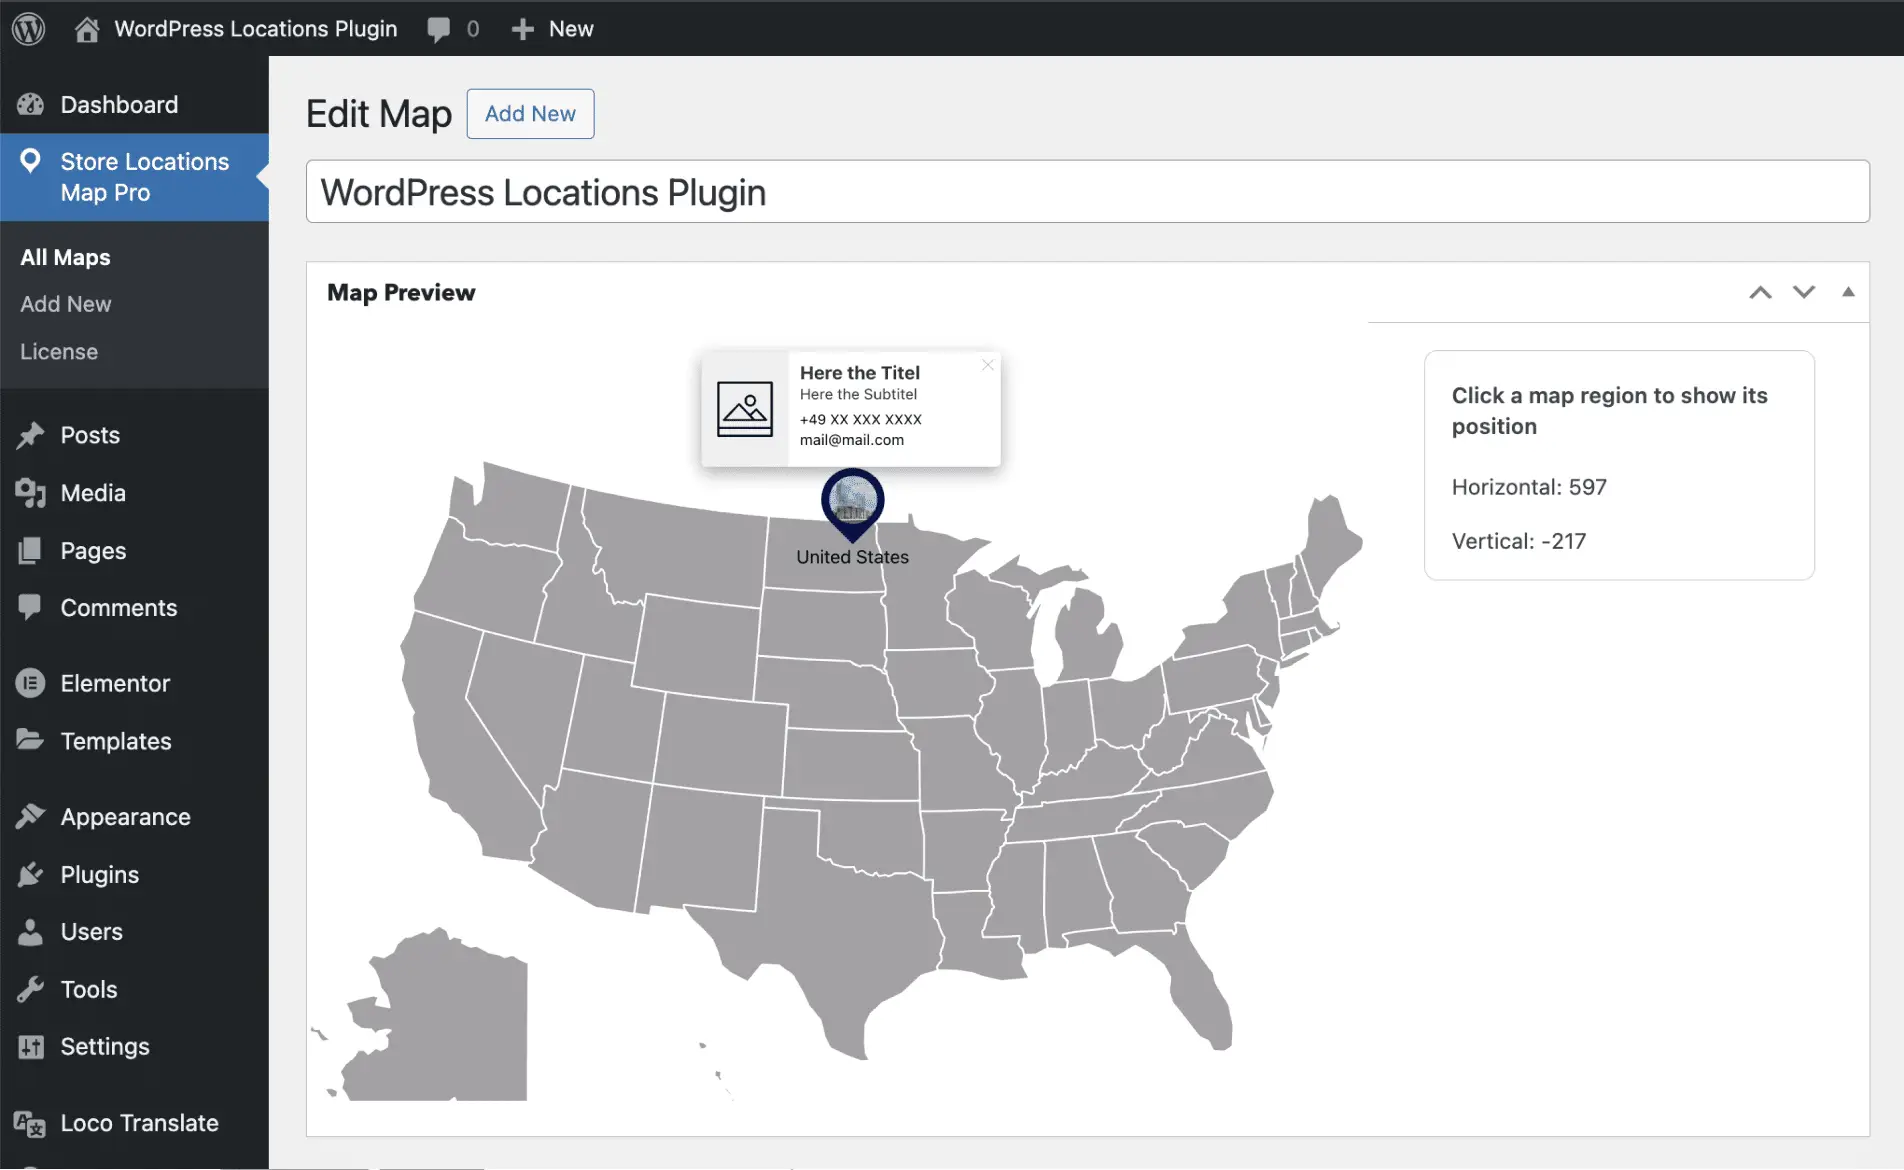Click 'Here the Titel' popup heading
Viewport: 1904px width, 1170px height.
[x=860, y=373]
